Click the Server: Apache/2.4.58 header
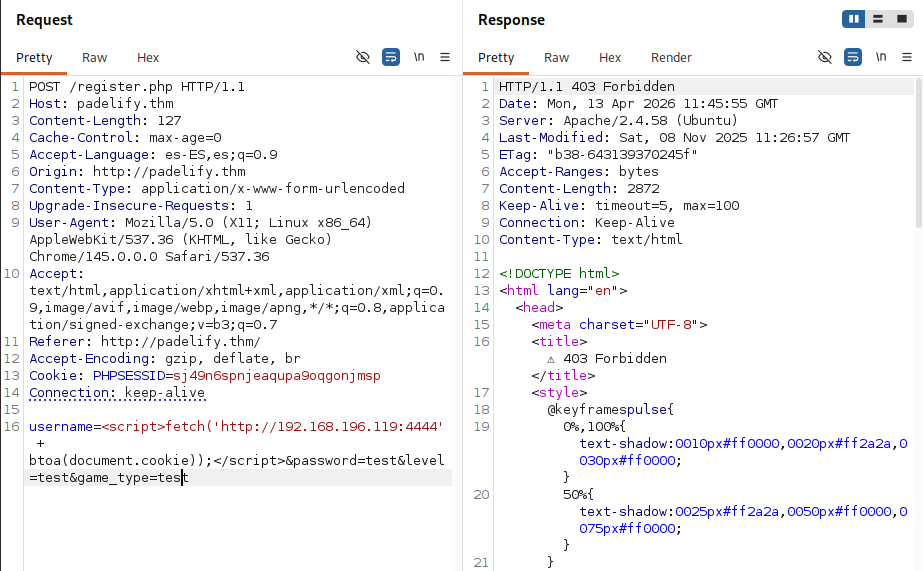This screenshot has width=923, height=571. tap(618, 121)
